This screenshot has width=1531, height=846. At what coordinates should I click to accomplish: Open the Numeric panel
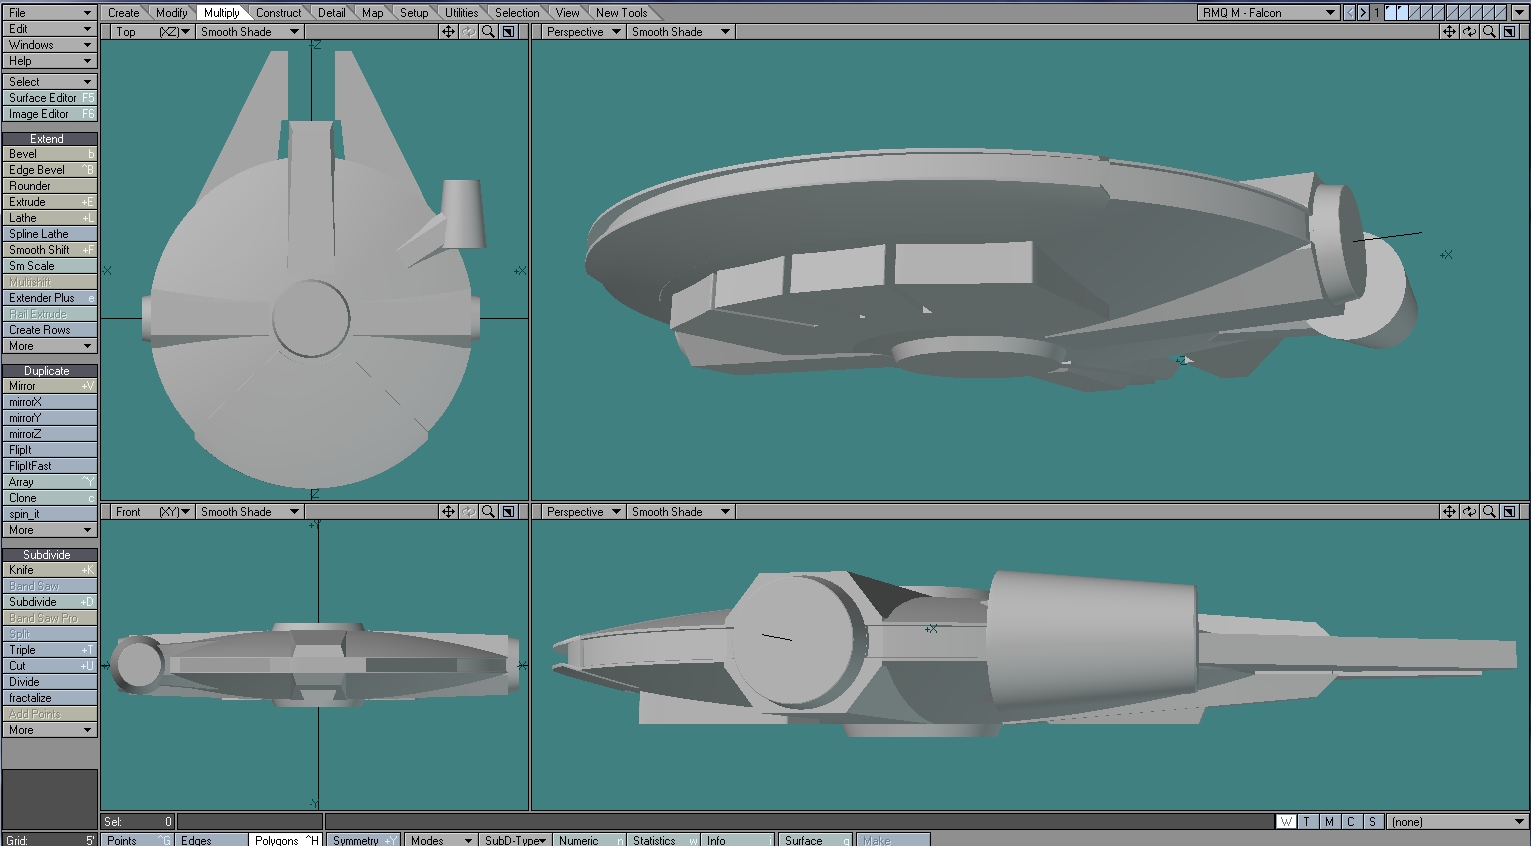(591, 840)
